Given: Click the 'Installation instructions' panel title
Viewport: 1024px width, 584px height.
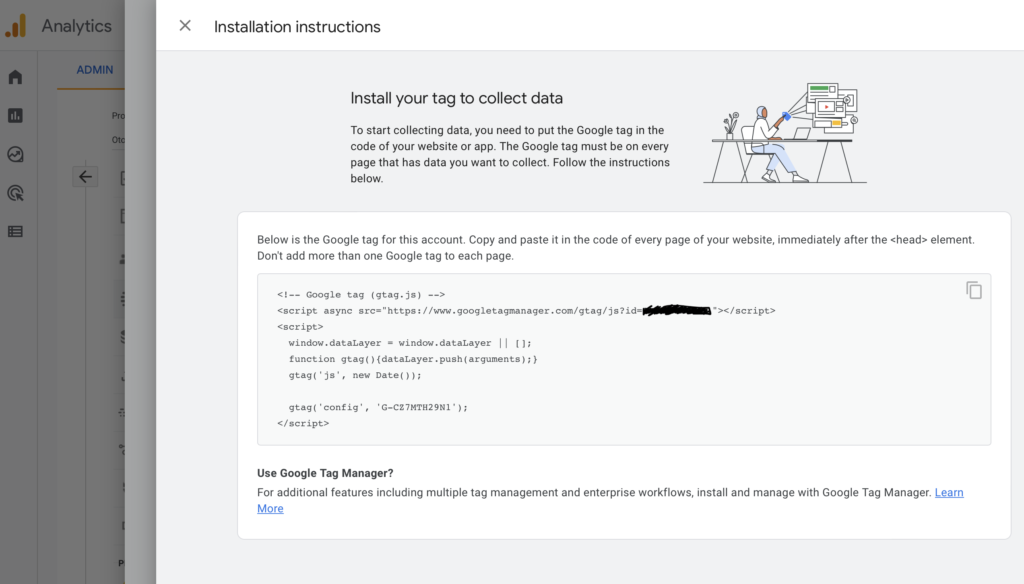Looking at the screenshot, I should [x=297, y=27].
